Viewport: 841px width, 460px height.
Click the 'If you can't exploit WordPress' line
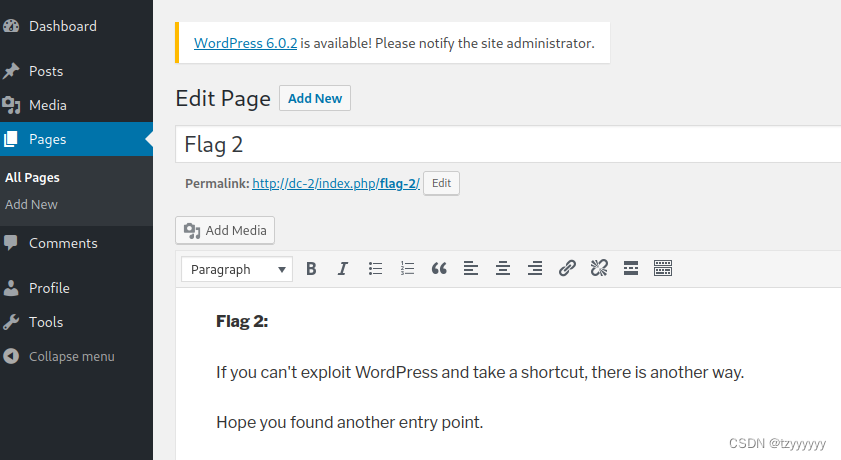point(480,372)
